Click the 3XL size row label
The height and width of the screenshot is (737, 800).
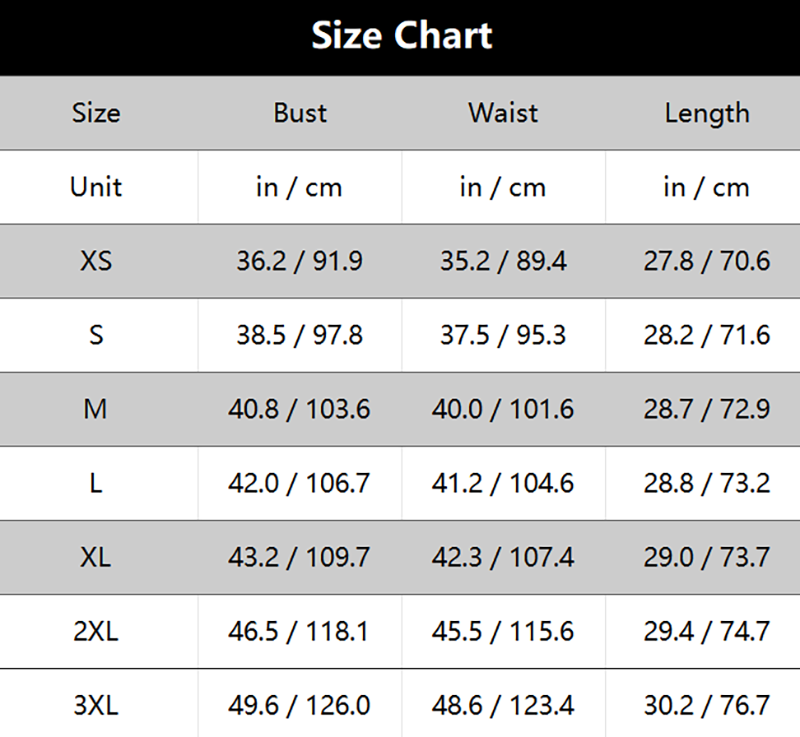tap(96, 705)
